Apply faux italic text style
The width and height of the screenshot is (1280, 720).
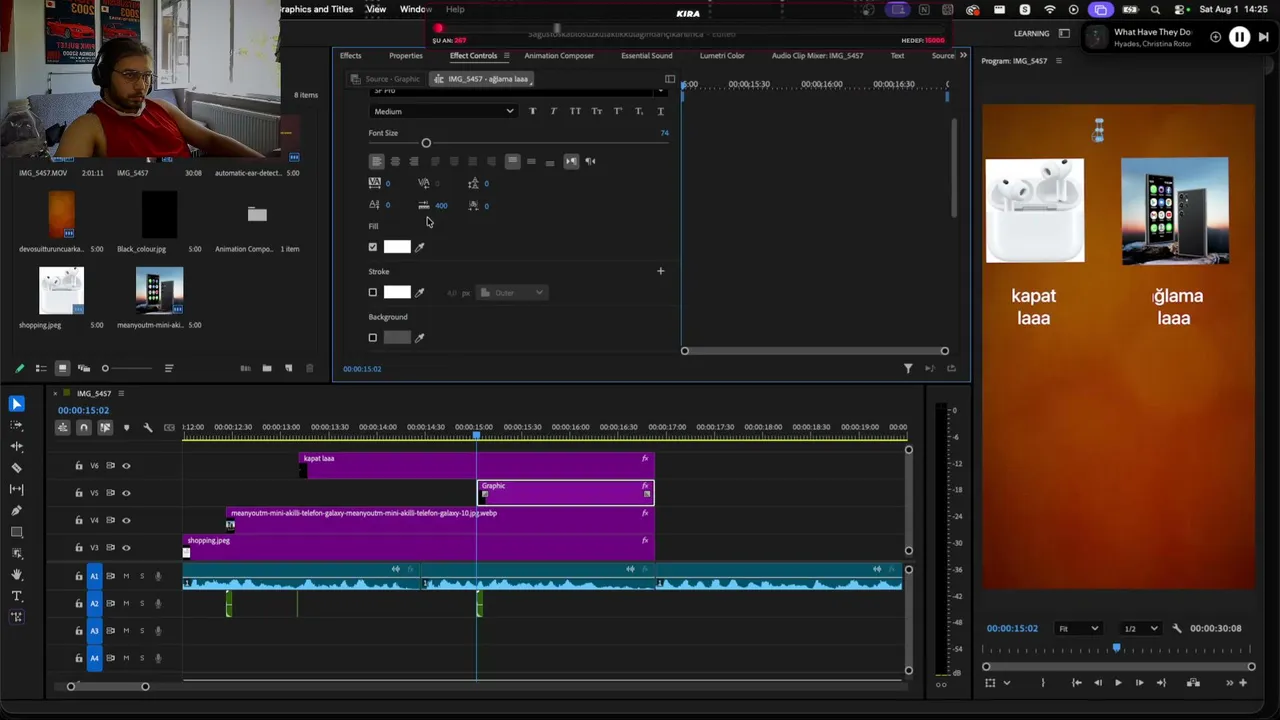(553, 111)
